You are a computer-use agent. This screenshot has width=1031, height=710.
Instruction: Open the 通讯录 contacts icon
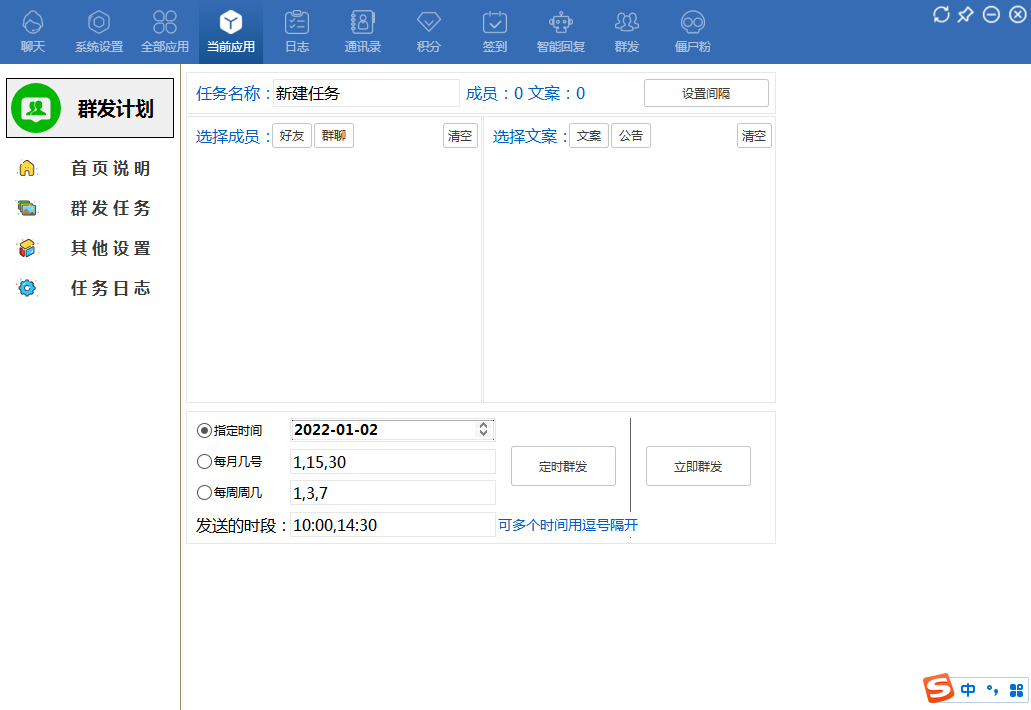(363, 23)
